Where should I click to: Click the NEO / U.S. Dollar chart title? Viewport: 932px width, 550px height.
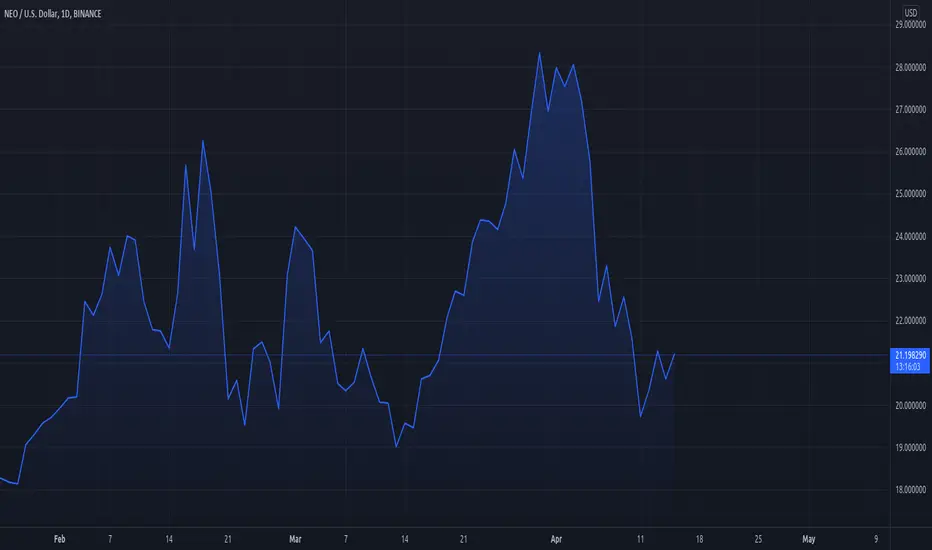point(52,14)
